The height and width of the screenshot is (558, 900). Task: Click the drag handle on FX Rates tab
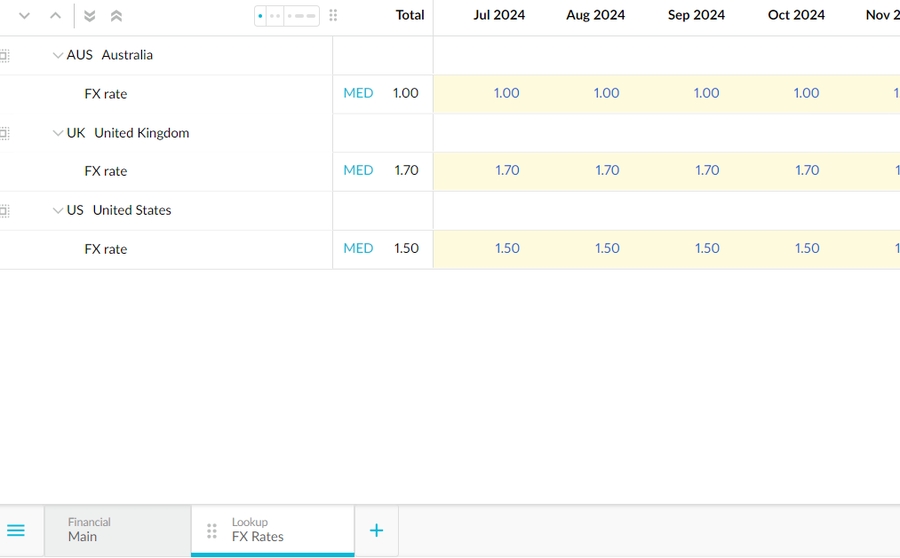click(211, 530)
